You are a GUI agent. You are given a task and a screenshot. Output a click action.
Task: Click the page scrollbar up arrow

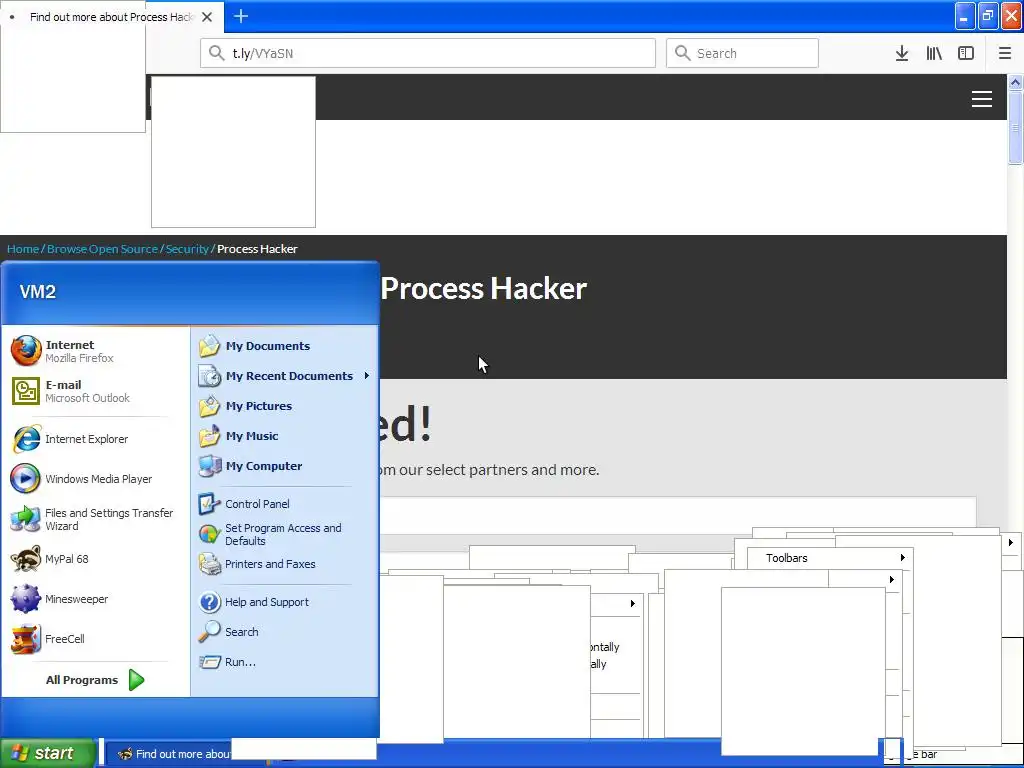tap(1016, 82)
